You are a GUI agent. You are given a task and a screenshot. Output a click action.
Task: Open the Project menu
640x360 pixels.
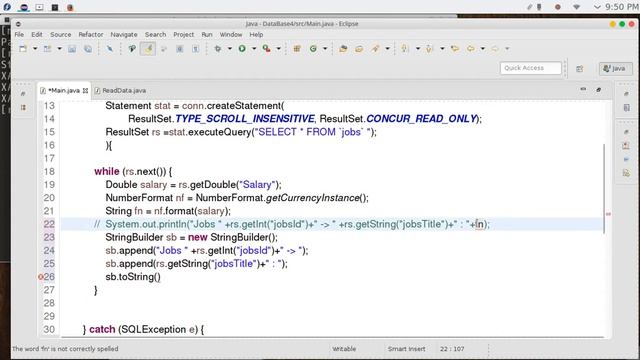(x=184, y=35)
